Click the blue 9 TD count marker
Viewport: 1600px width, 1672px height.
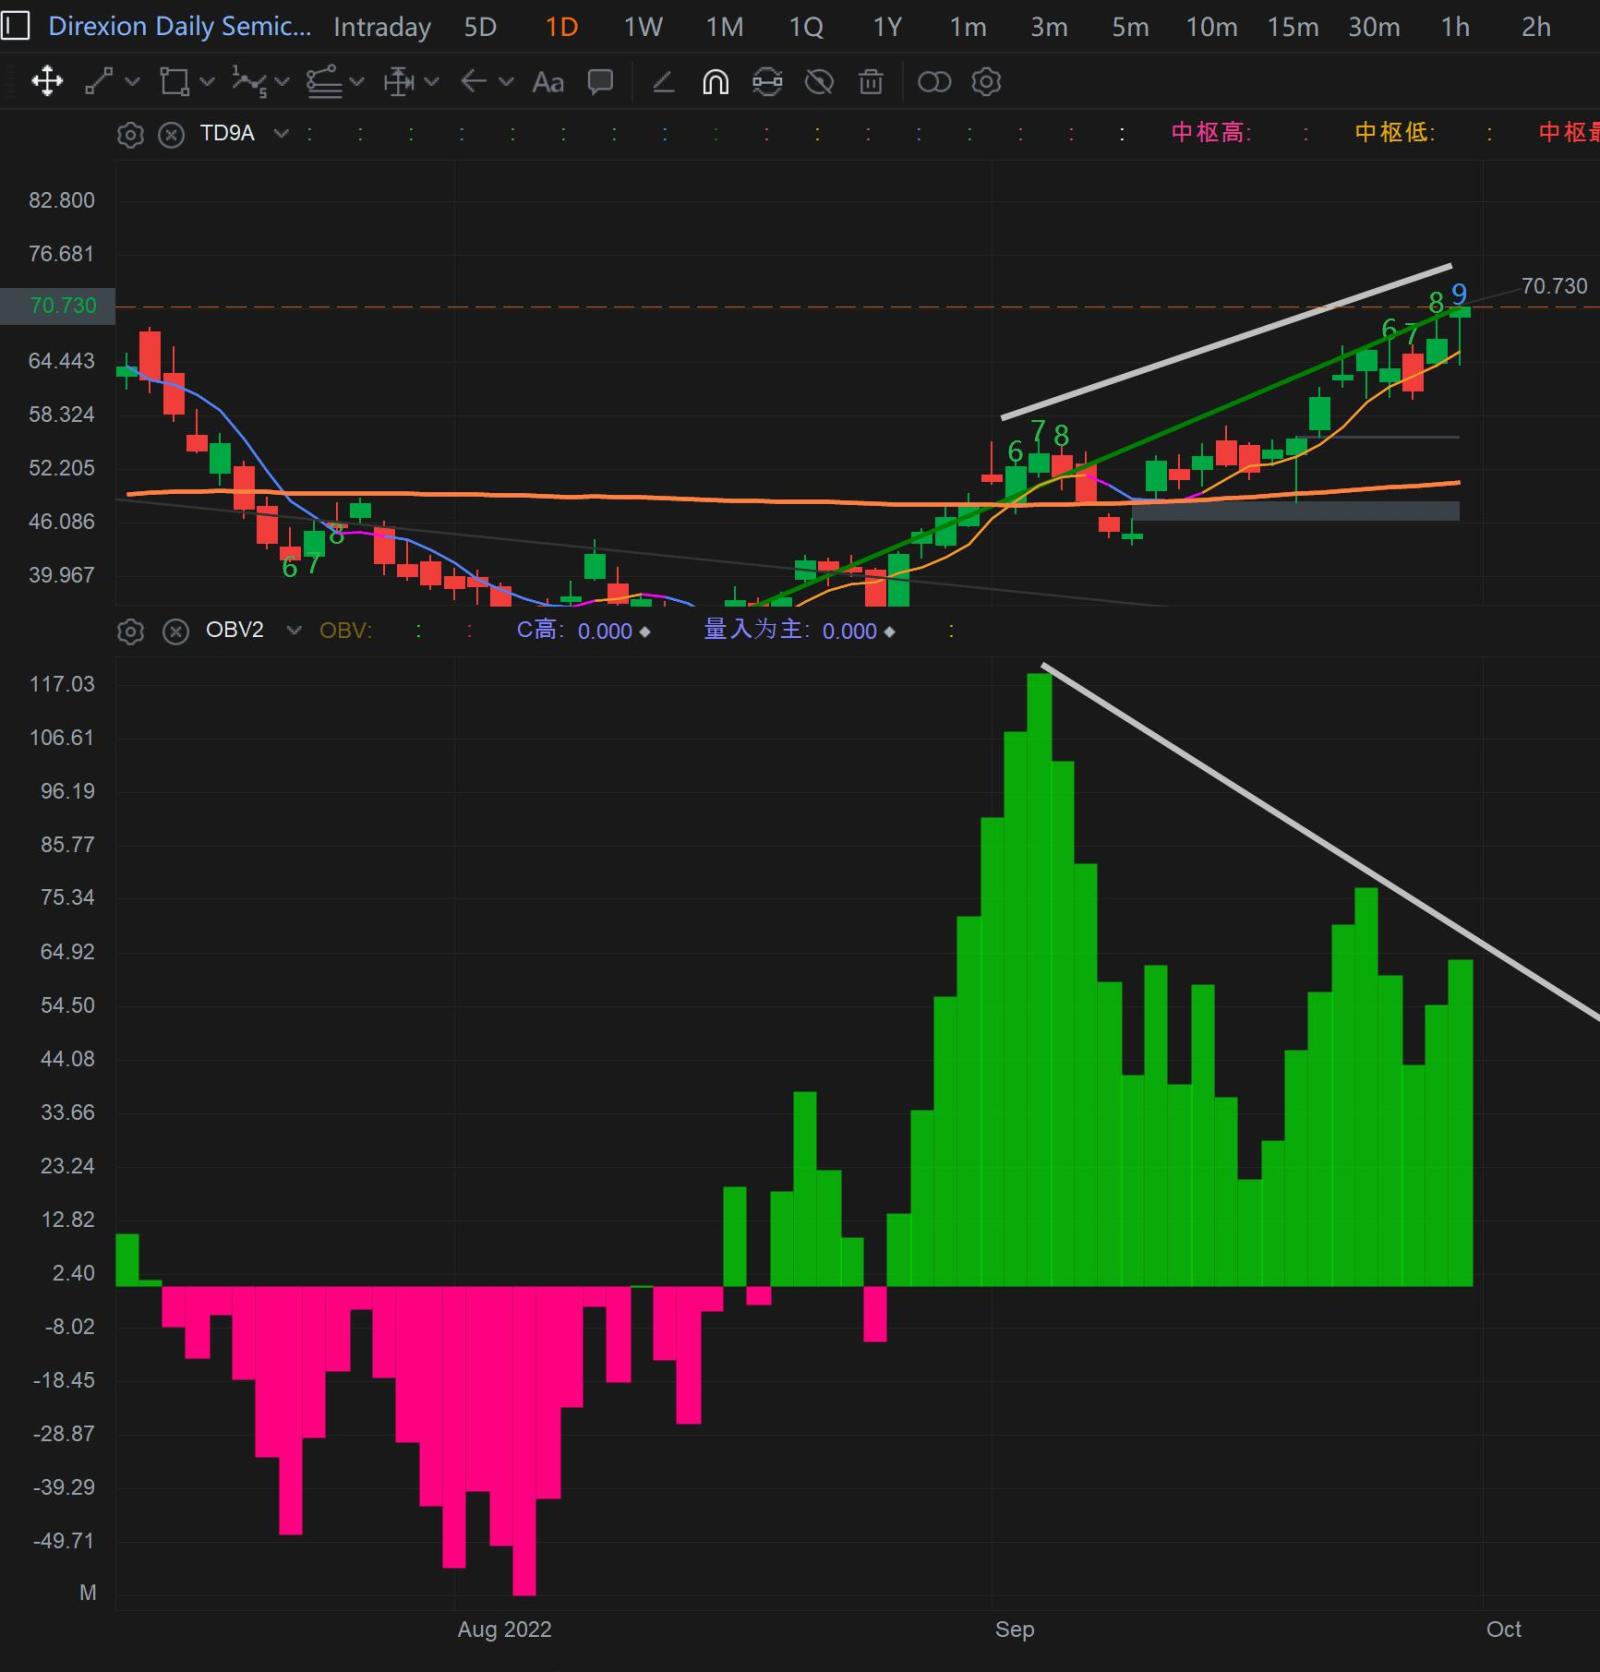[1459, 294]
